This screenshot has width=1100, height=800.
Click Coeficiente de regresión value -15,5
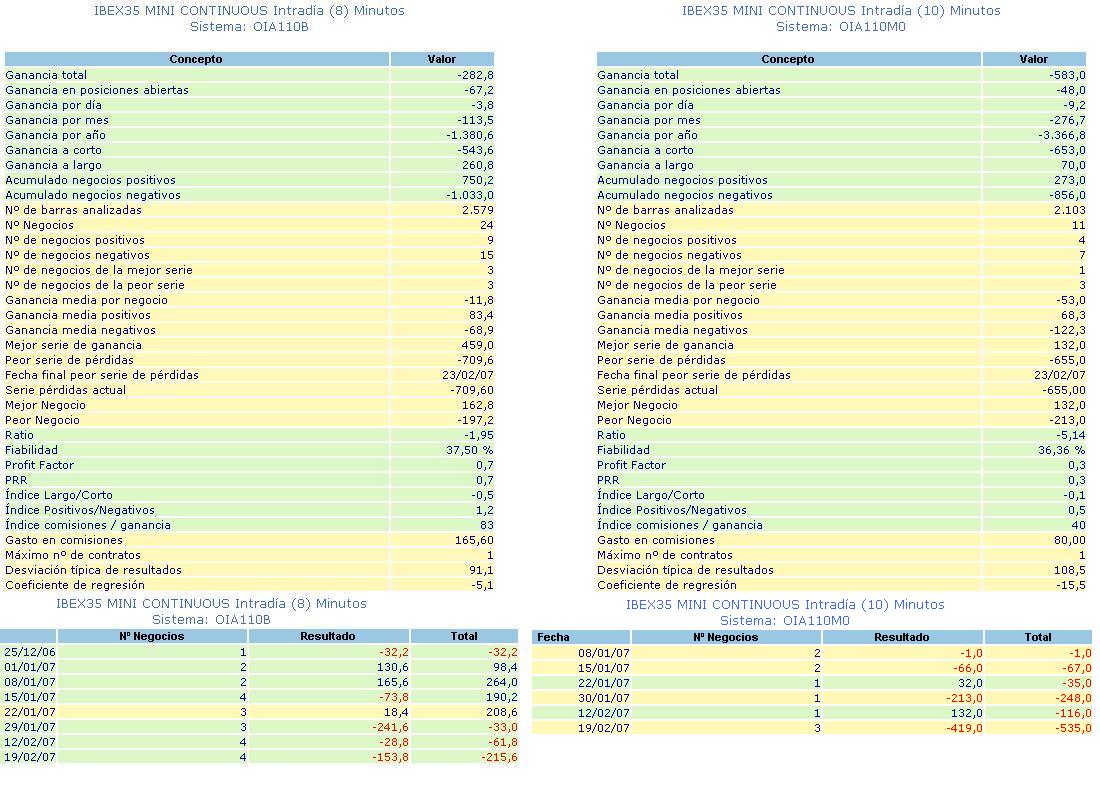click(1071, 585)
